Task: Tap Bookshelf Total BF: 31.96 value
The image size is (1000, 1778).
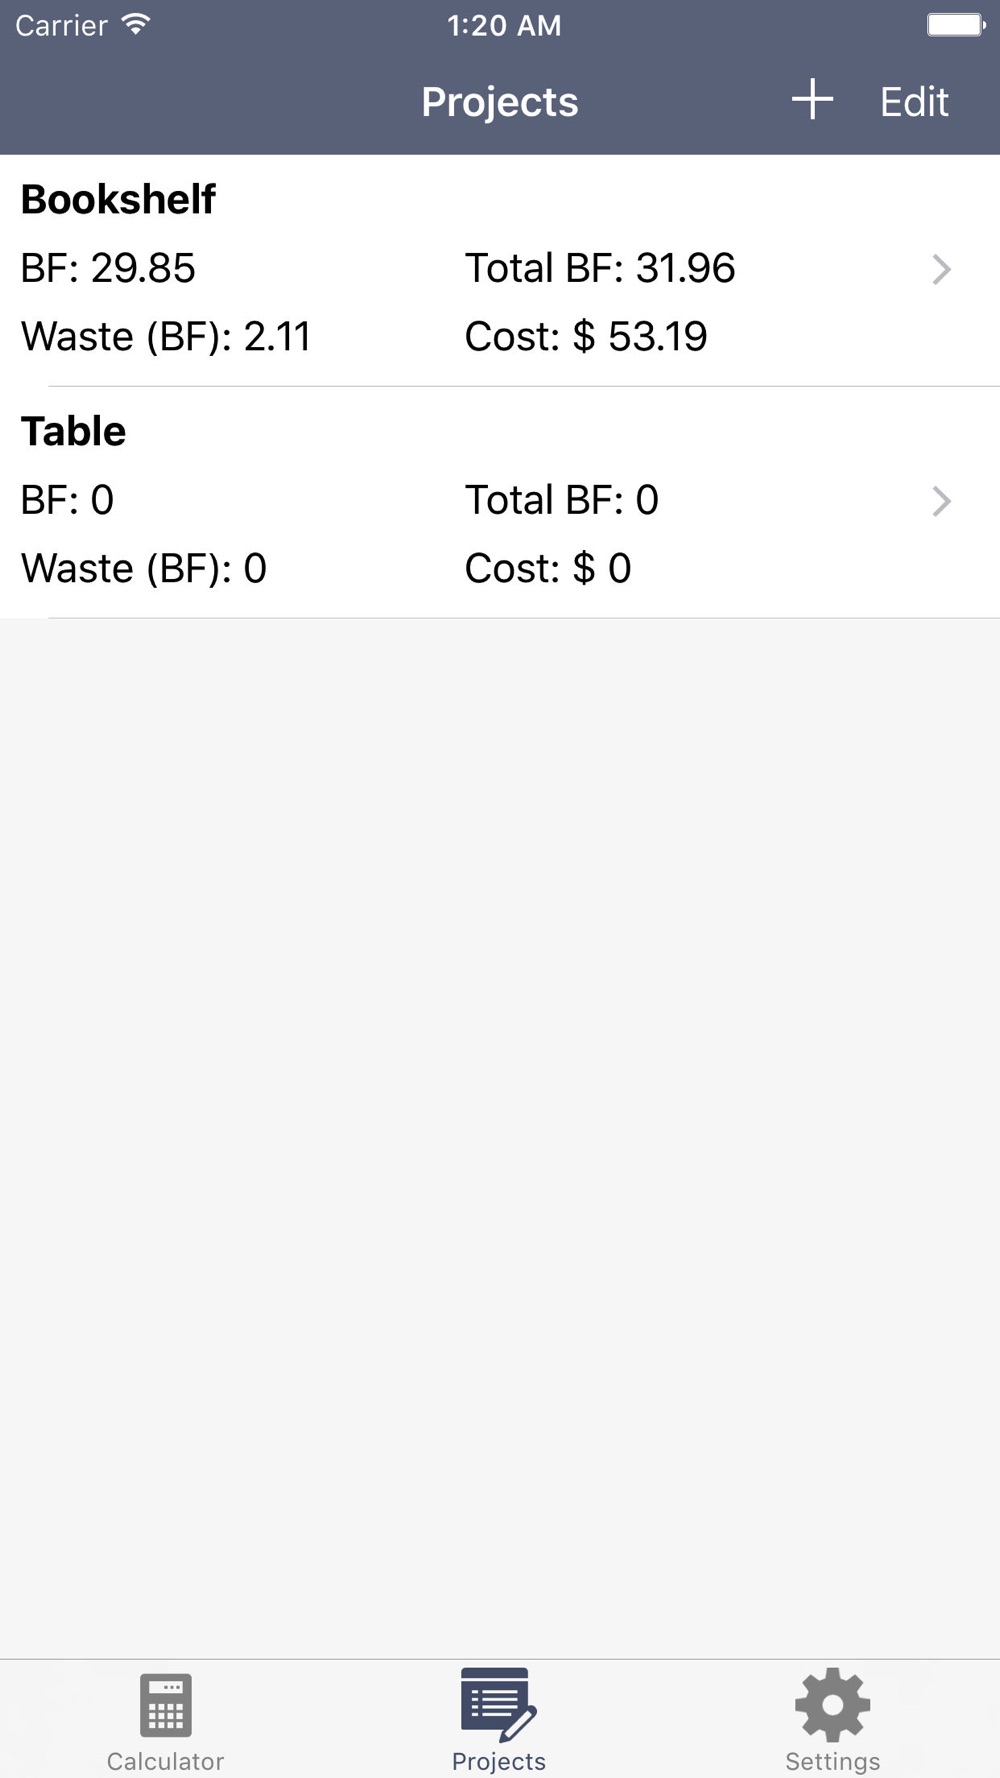Action: (600, 268)
